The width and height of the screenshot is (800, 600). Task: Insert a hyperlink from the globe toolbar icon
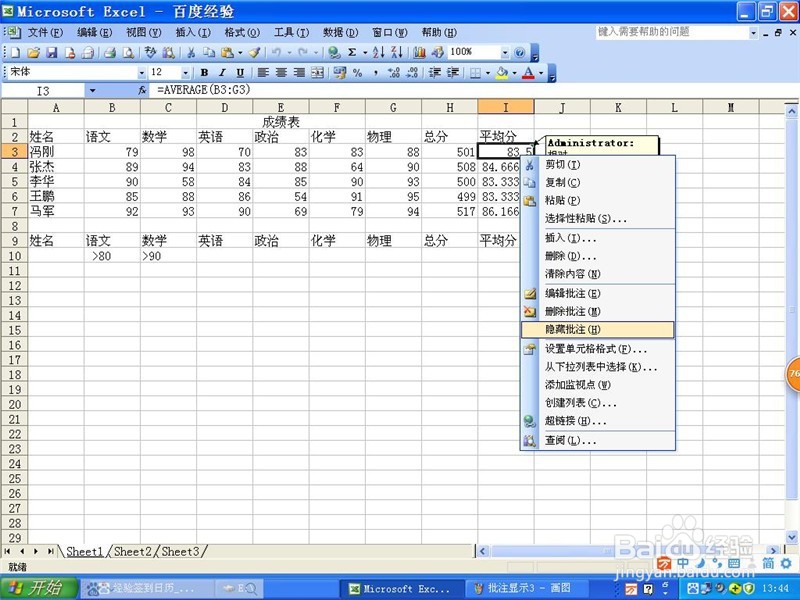(334, 53)
